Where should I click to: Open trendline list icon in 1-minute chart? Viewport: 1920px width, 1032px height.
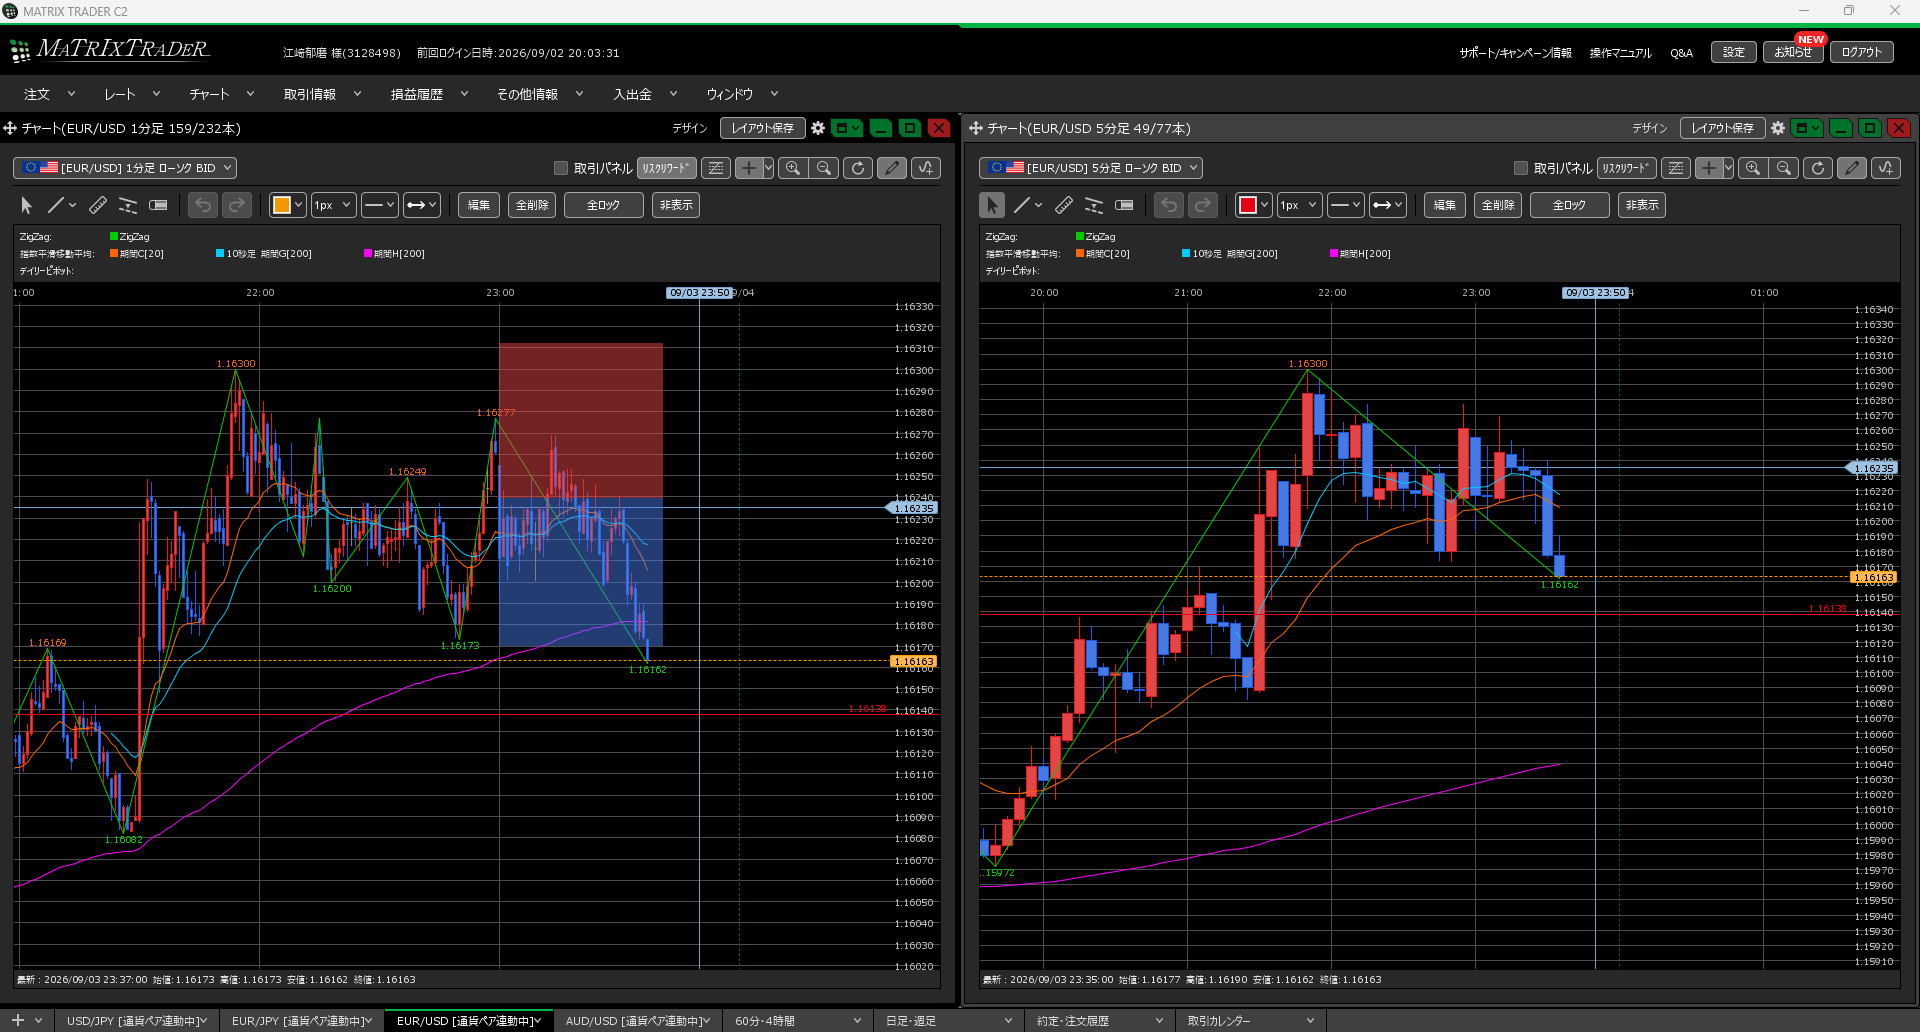pyautogui.click(x=716, y=168)
